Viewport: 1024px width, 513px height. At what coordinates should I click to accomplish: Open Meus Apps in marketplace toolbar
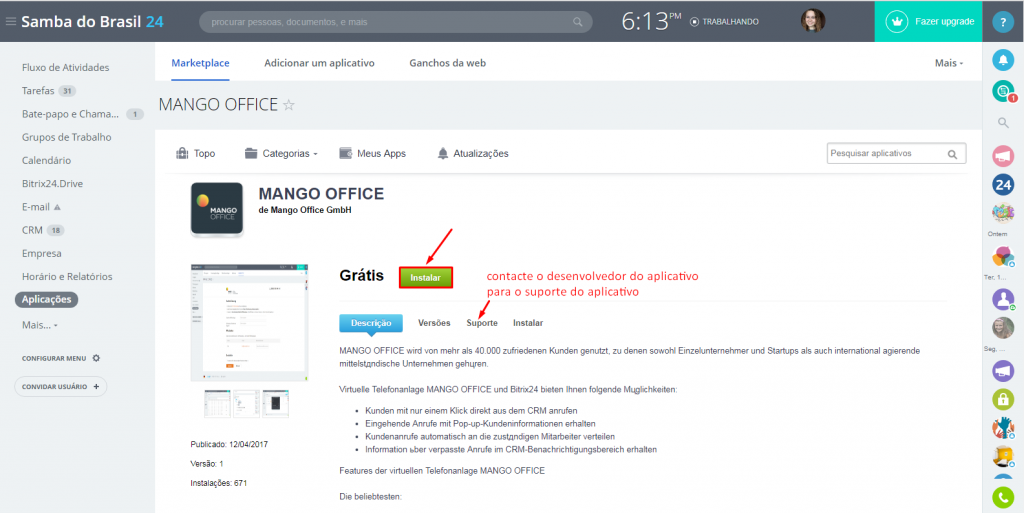click(x=372, y=154)
